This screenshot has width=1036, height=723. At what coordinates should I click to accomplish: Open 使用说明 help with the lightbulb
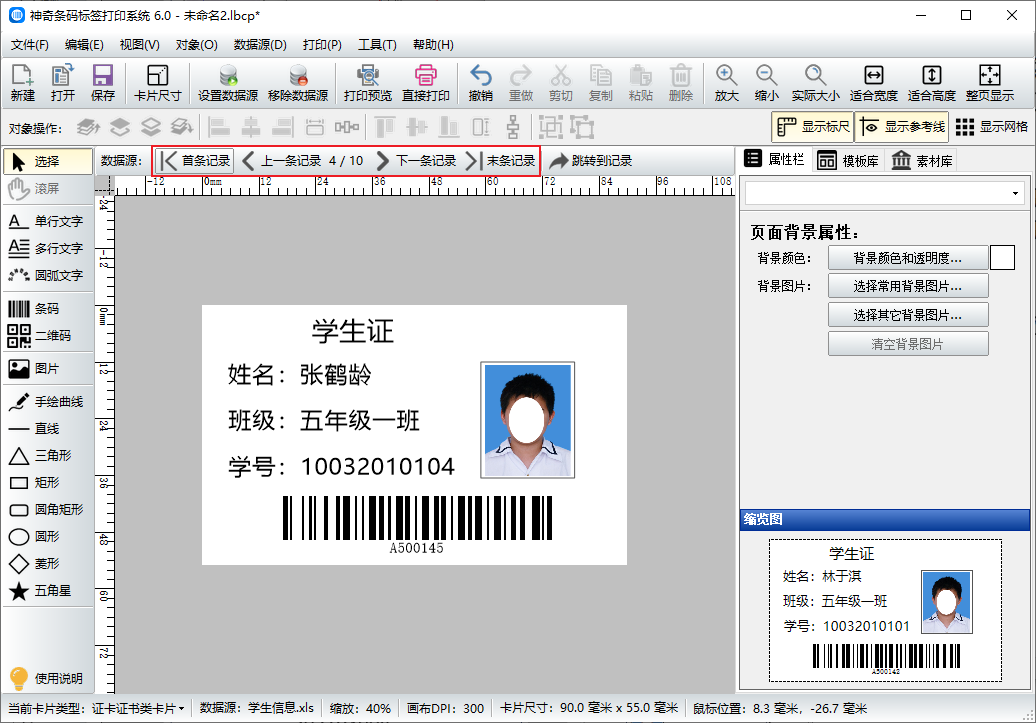(46, 678)
